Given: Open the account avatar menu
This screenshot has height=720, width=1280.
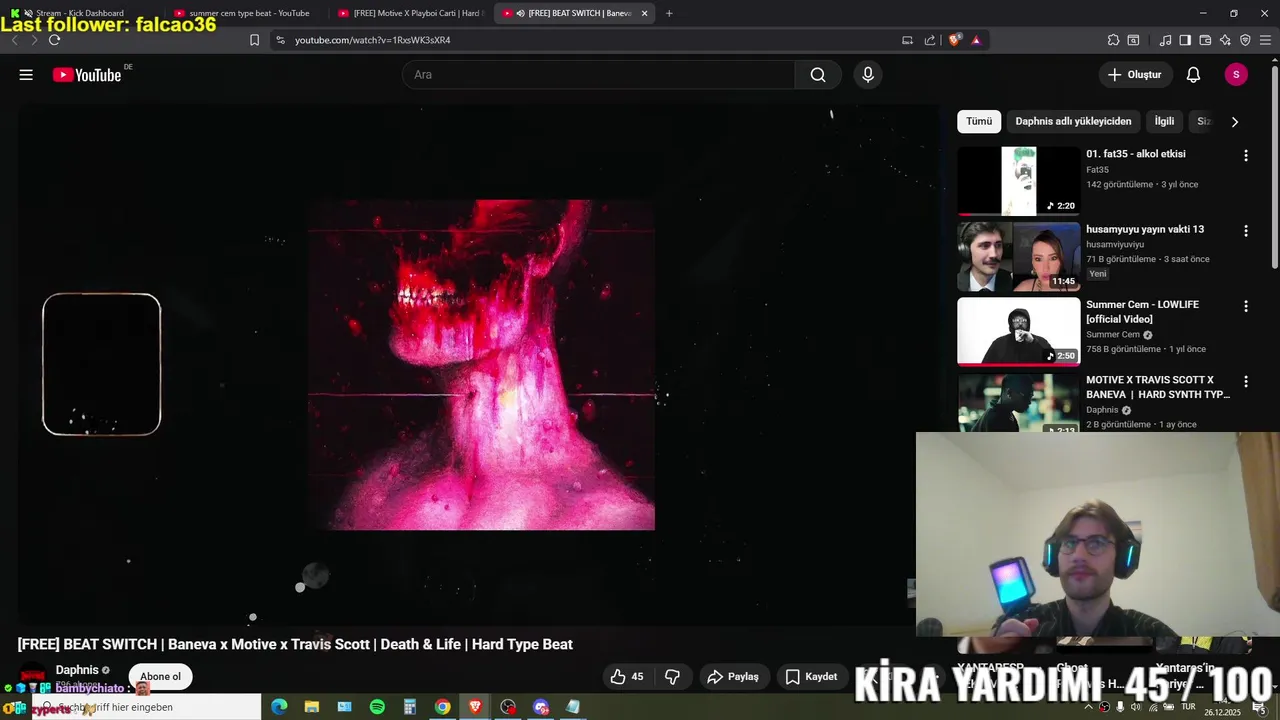Looking at the screenshot, I should (x=1236, y=75).
